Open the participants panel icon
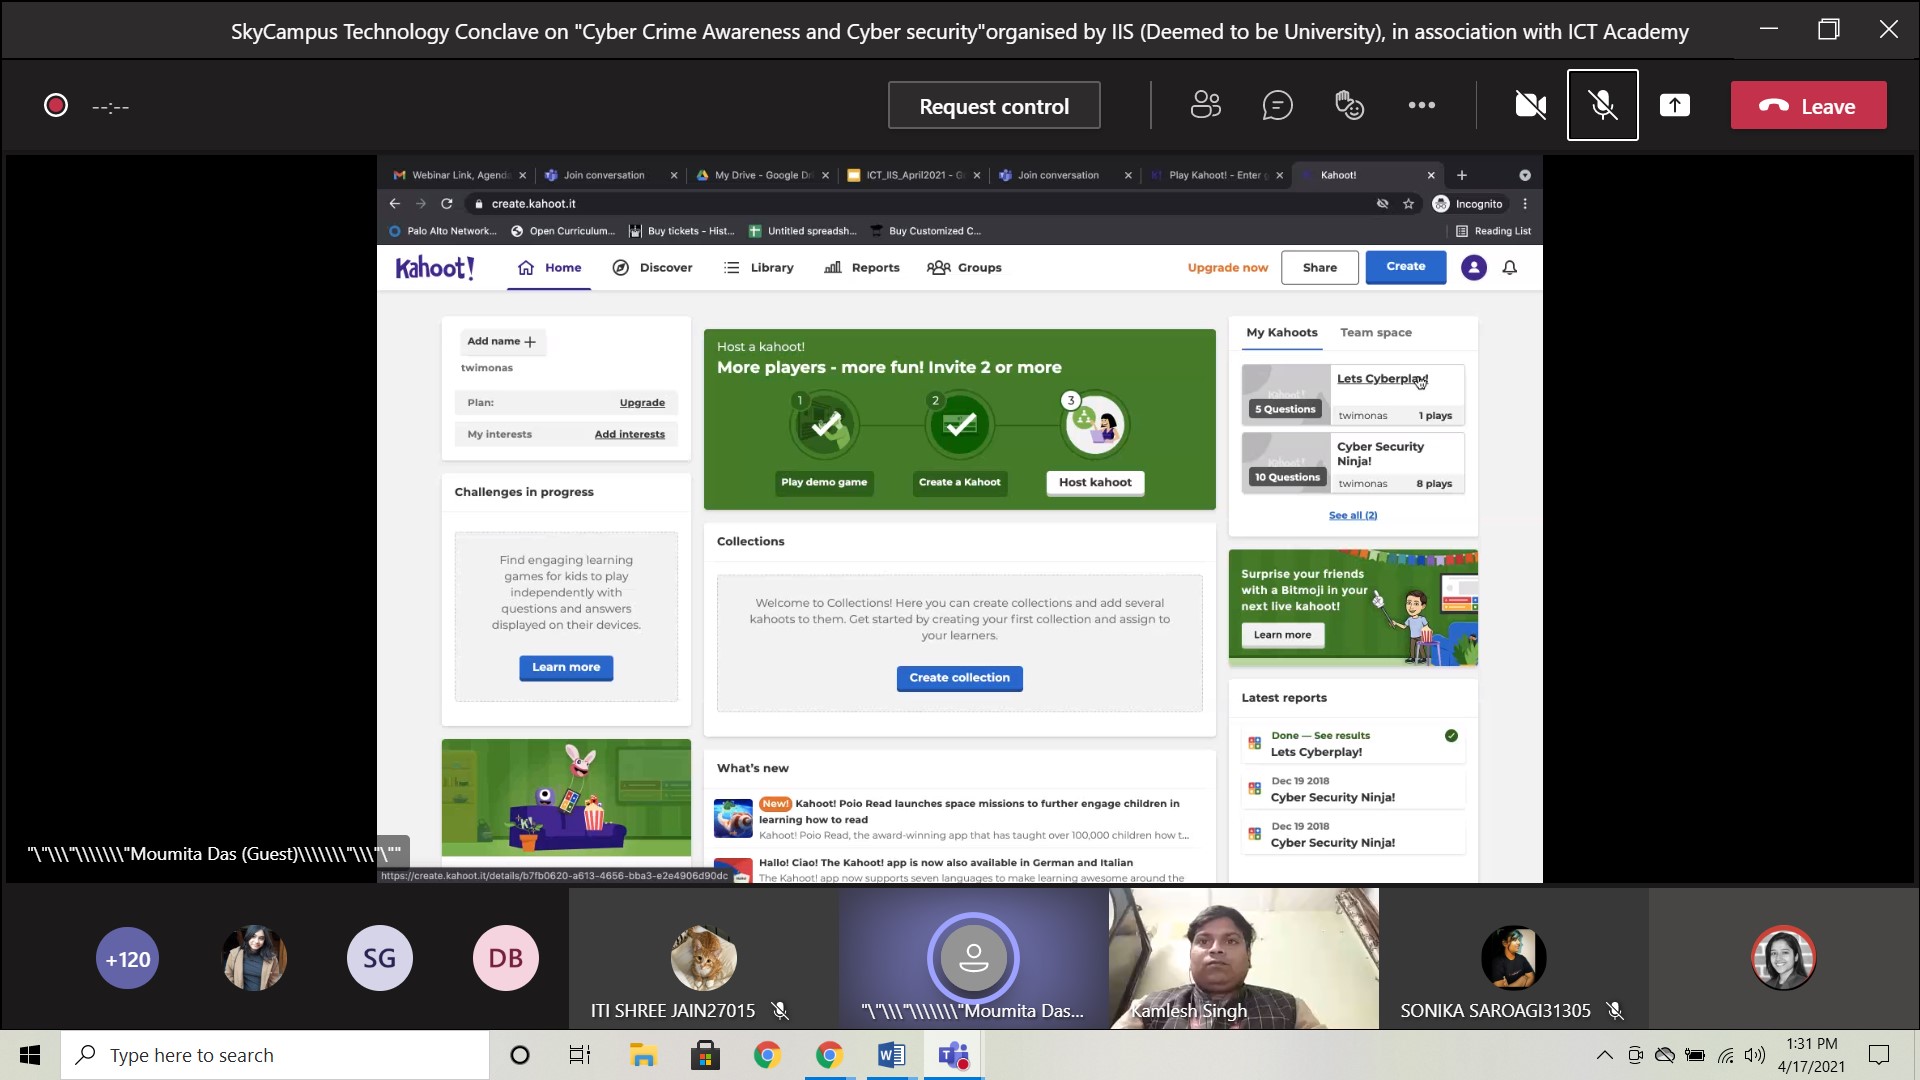The image size is (1920, 1080). click(x=1205, y=105)
